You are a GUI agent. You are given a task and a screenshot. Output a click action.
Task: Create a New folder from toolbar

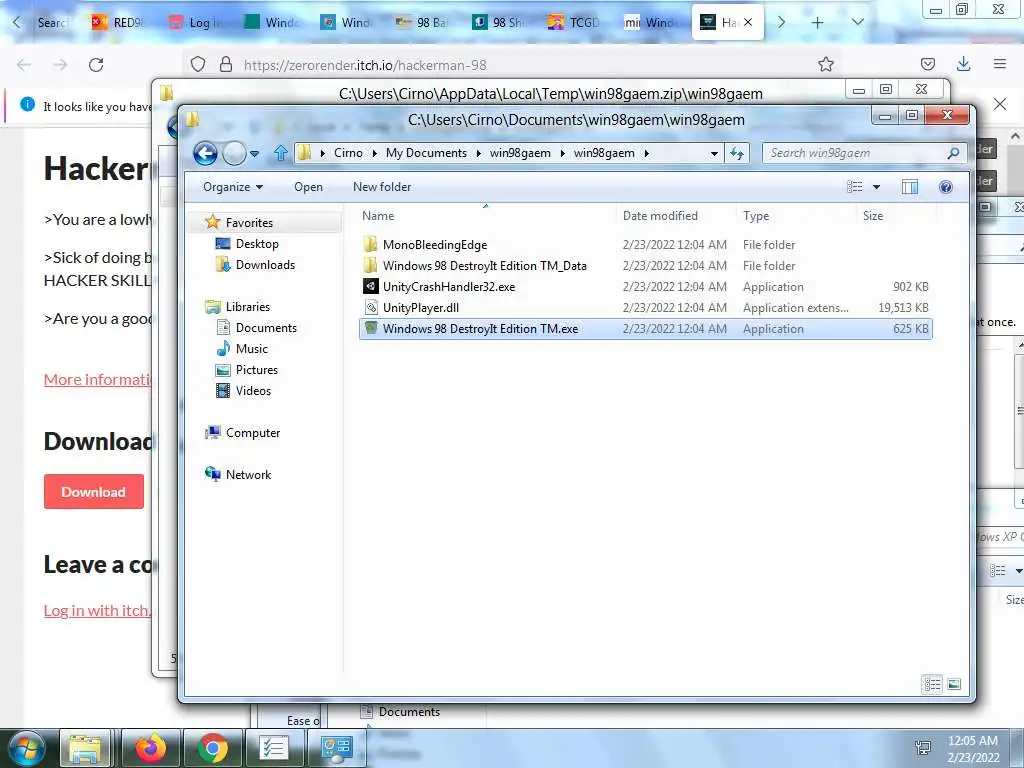(x=382, y=187)
